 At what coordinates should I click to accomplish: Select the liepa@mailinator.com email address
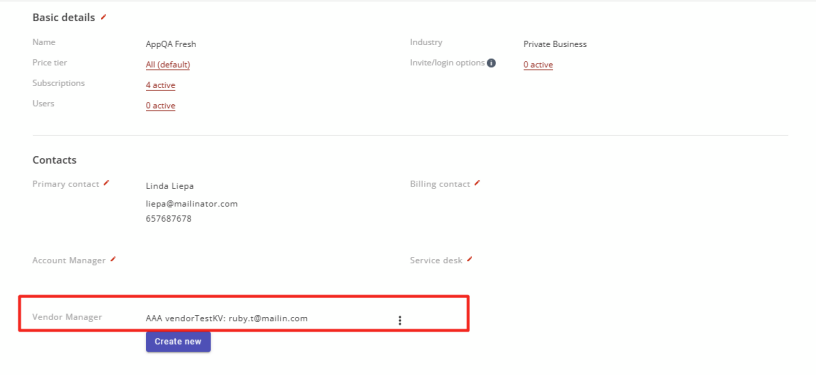(x=192, y=204)
